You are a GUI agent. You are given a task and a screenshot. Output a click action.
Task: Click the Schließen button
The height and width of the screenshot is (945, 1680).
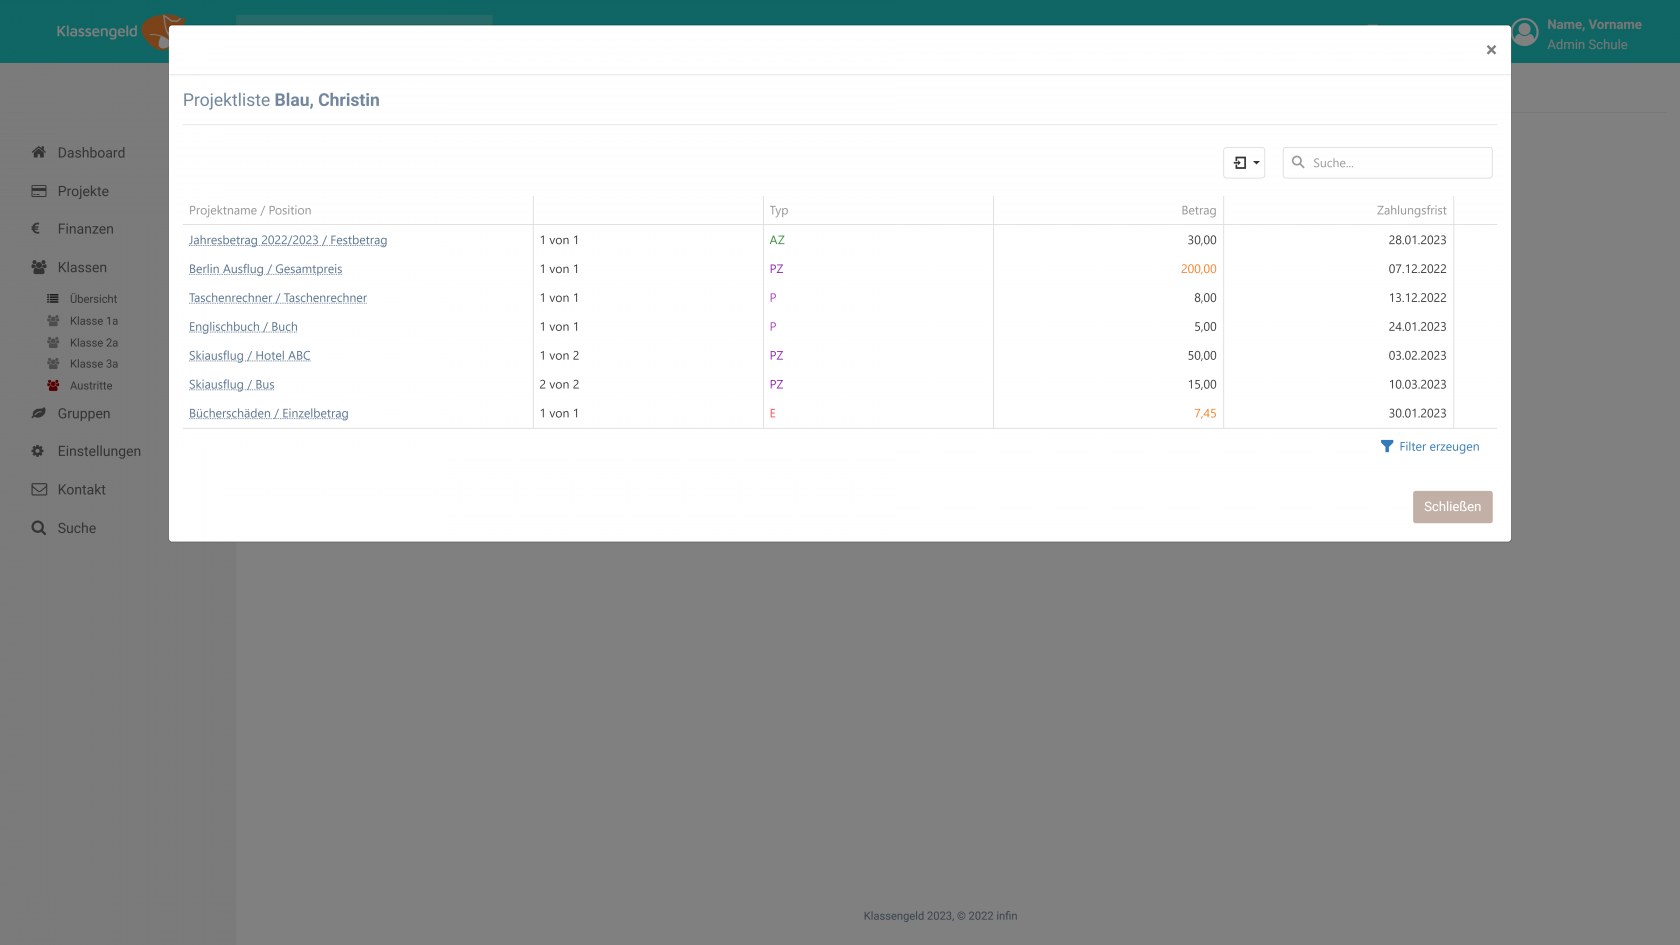(x=1452, y=507)
